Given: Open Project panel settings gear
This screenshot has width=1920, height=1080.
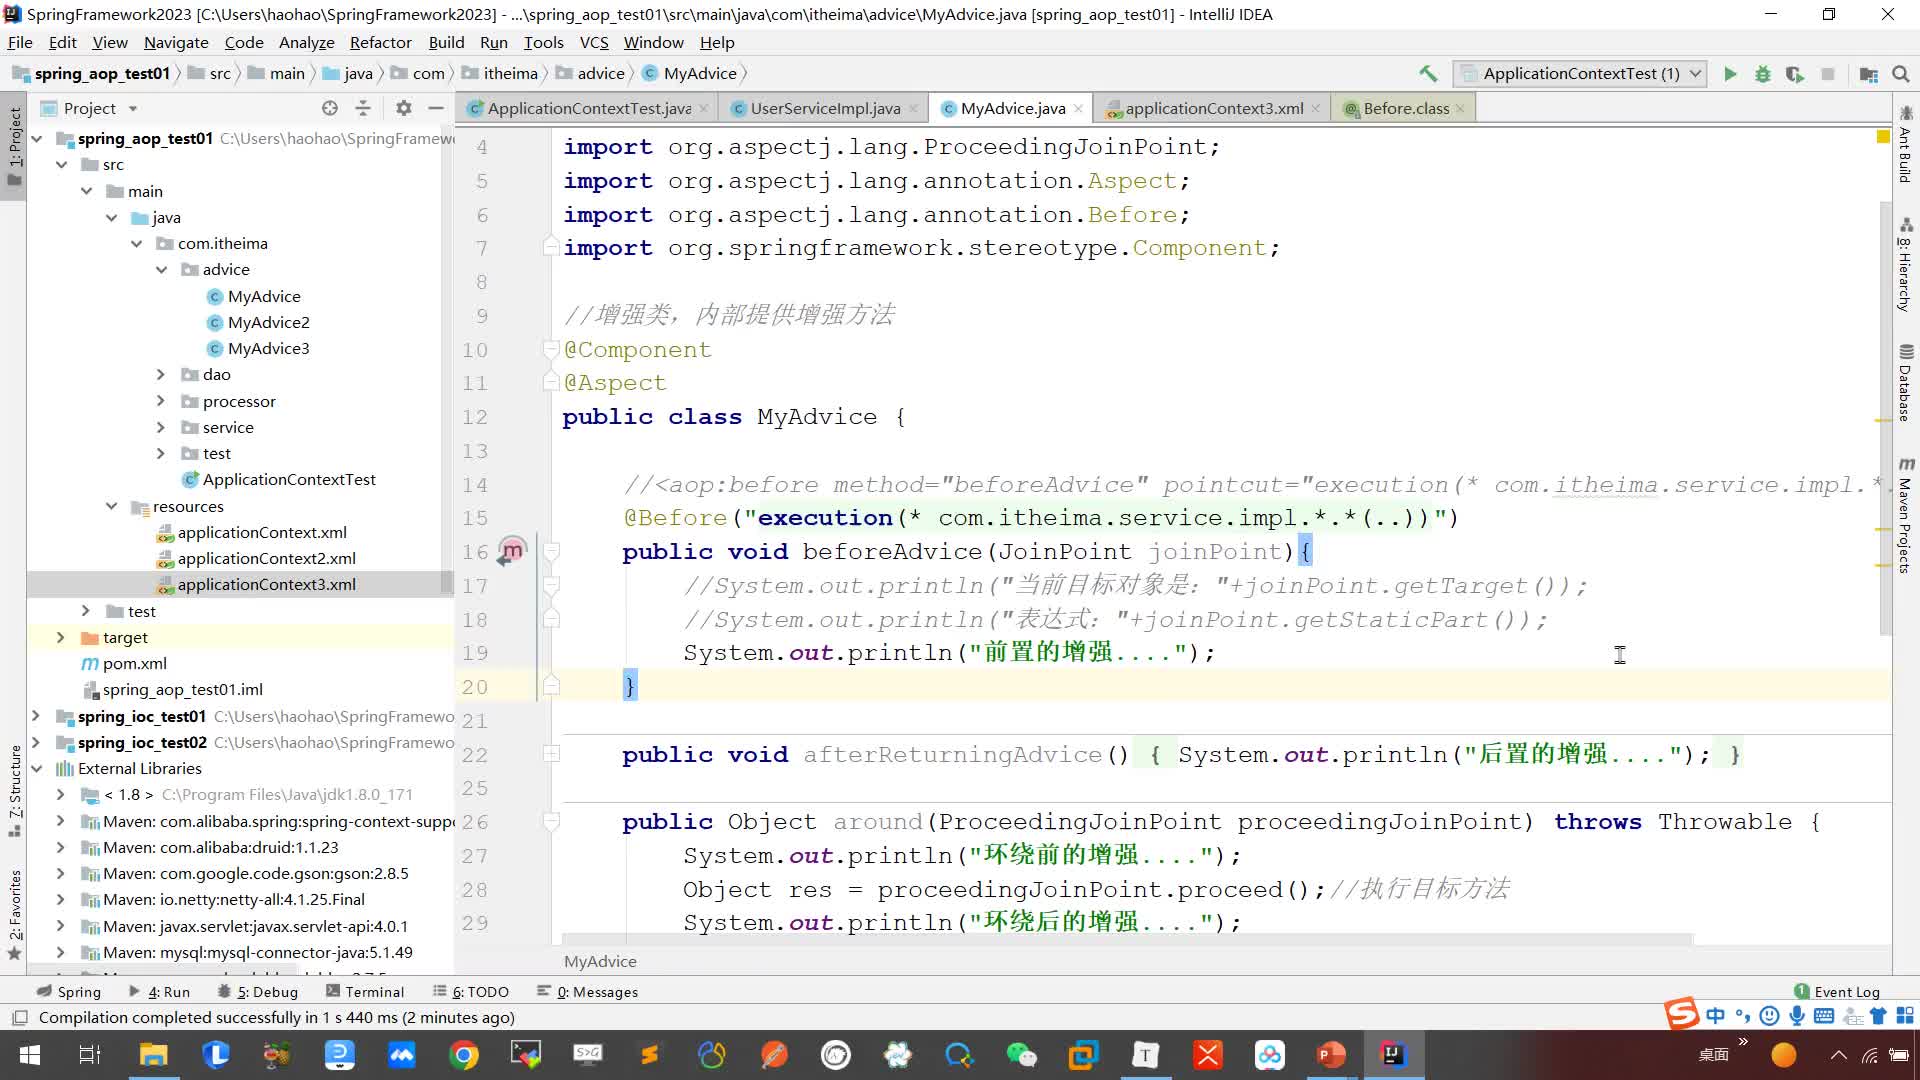Looking at the screenshot, I should [x=403, y=108].
